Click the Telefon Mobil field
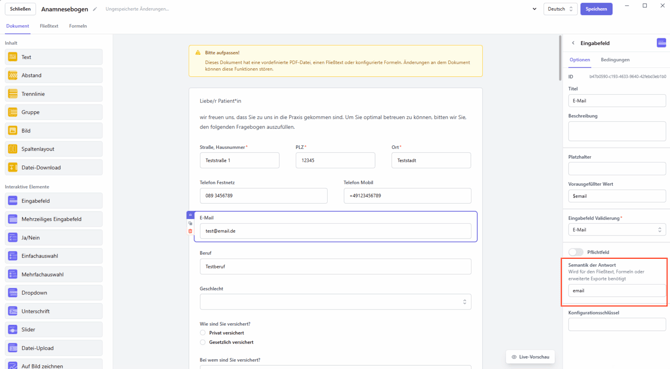This screenshot has height=369, width=670. tap(408, 196)
